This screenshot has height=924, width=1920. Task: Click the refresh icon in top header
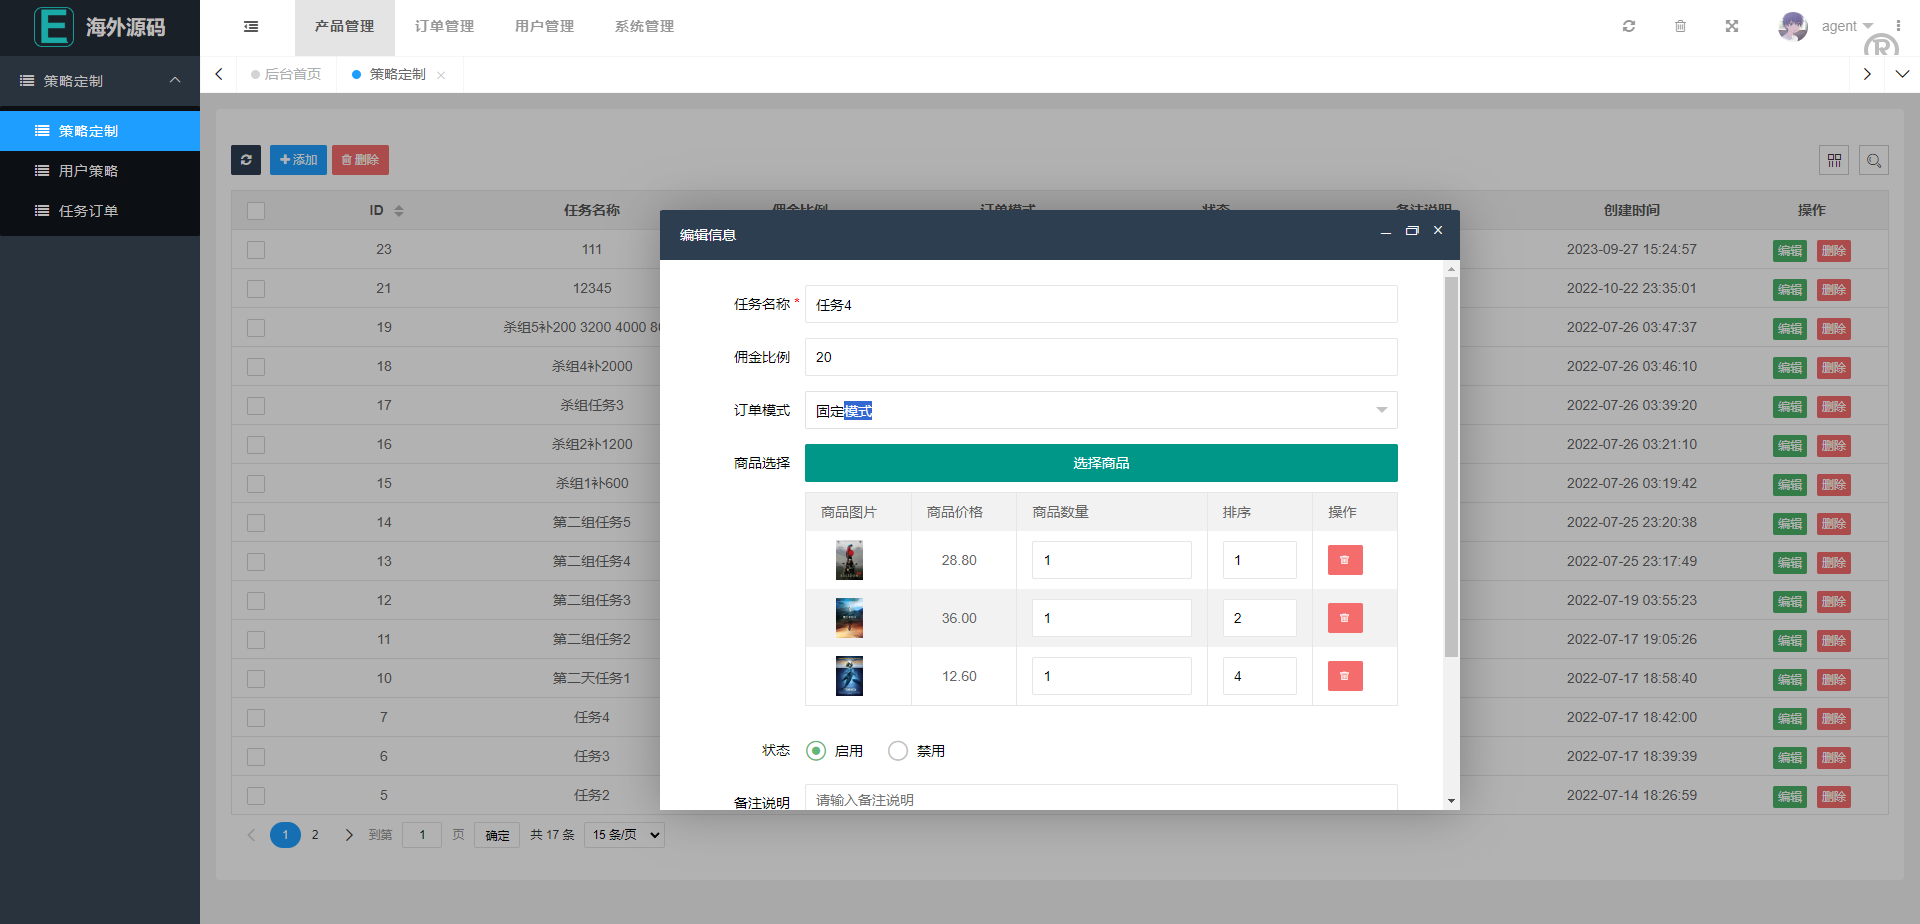pos(1629,26)
